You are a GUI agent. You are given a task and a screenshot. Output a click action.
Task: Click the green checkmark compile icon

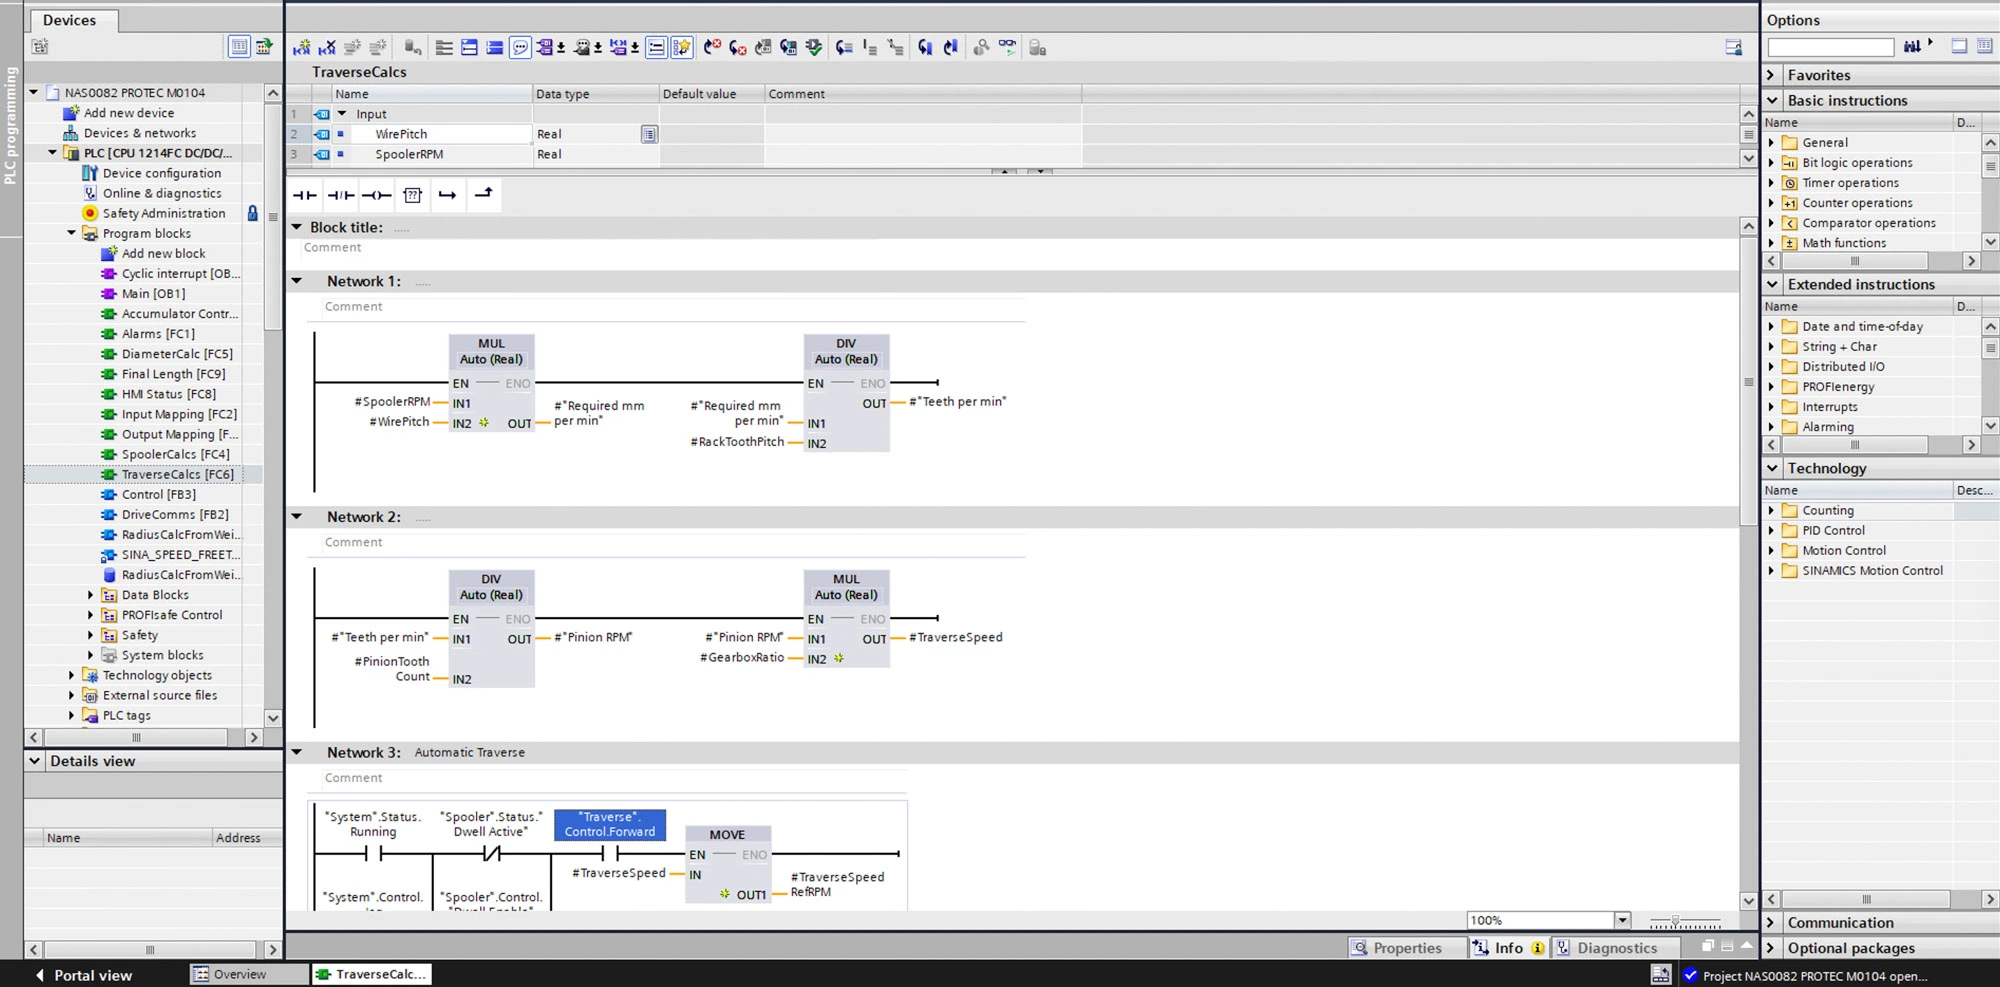pyautogui.click(x=814, y=47)
